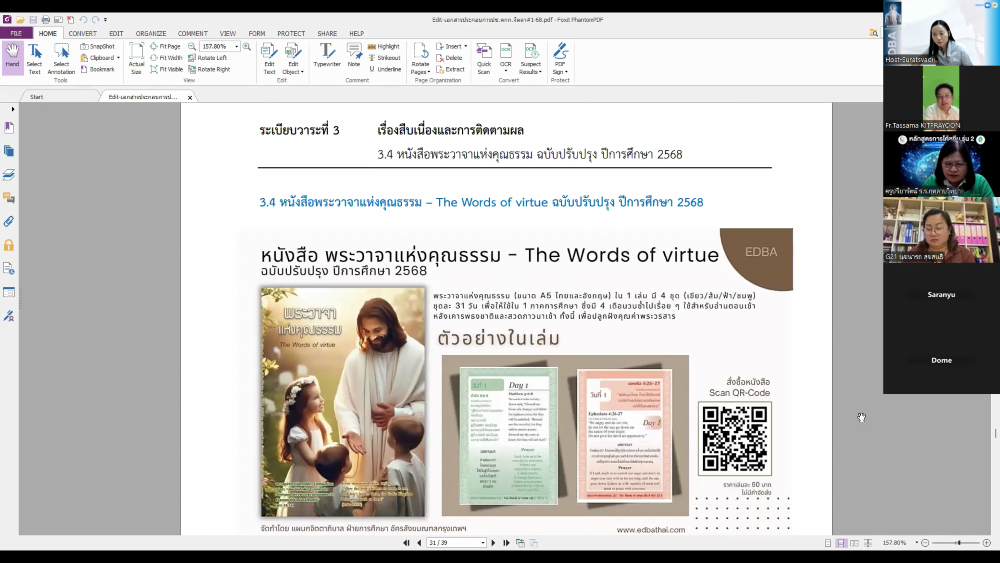
Task: Open the Edit Object tool
Action: [293, 59]
